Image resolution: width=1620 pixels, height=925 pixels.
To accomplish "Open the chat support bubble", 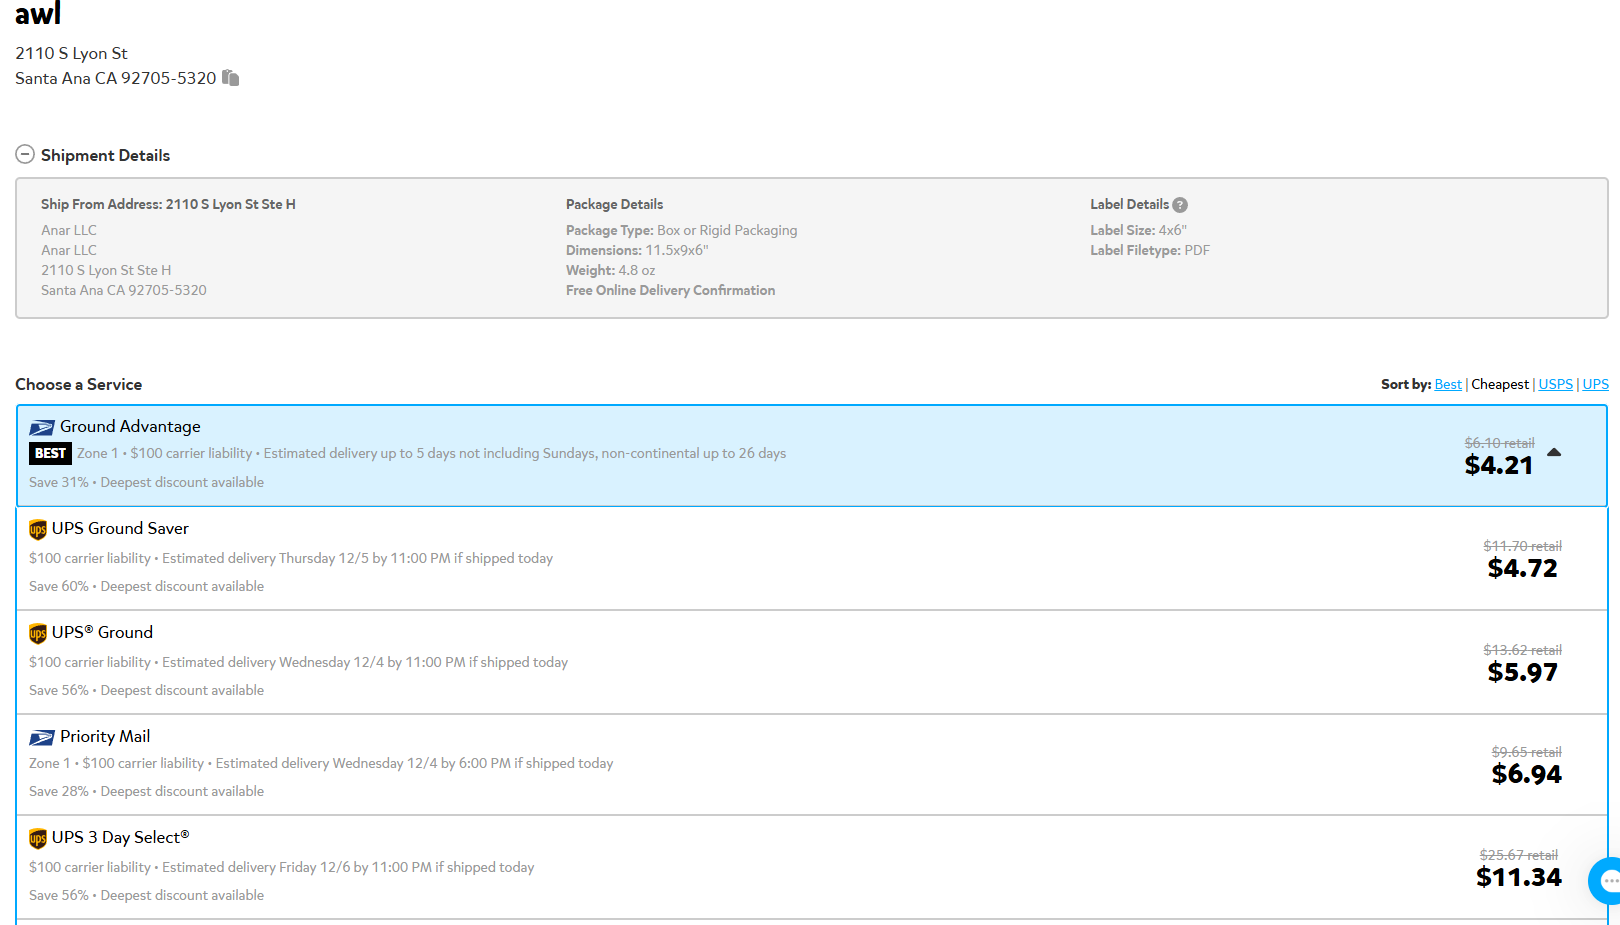I will tap(1606, 881).
